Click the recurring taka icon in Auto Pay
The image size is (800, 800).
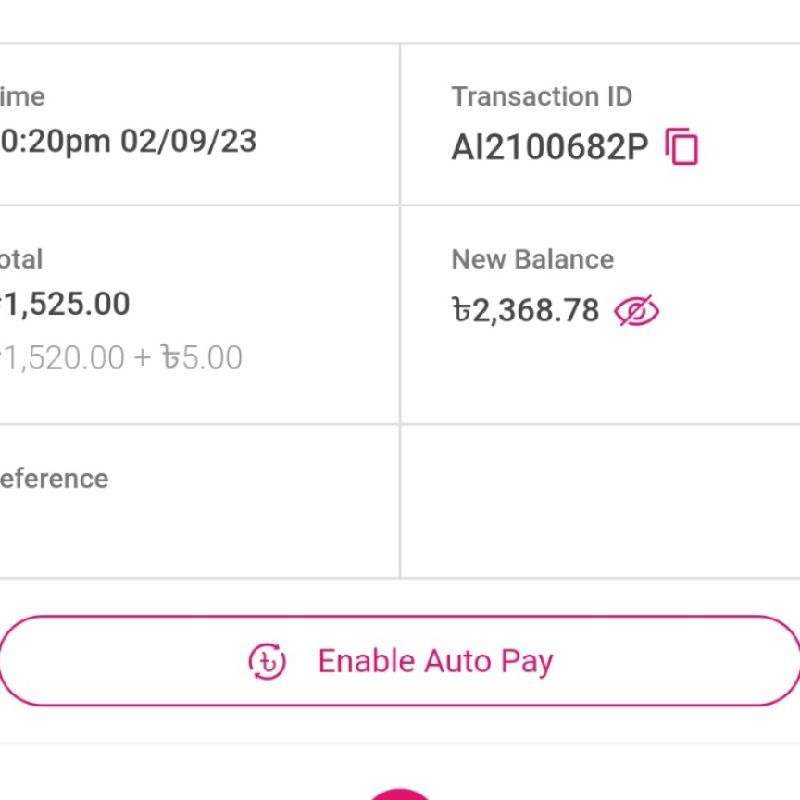tap(267, 661)
